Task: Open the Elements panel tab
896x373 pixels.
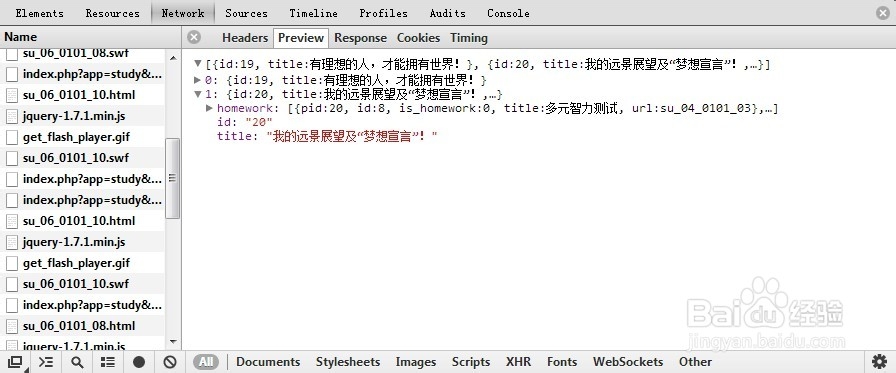Action: [39, 13]
